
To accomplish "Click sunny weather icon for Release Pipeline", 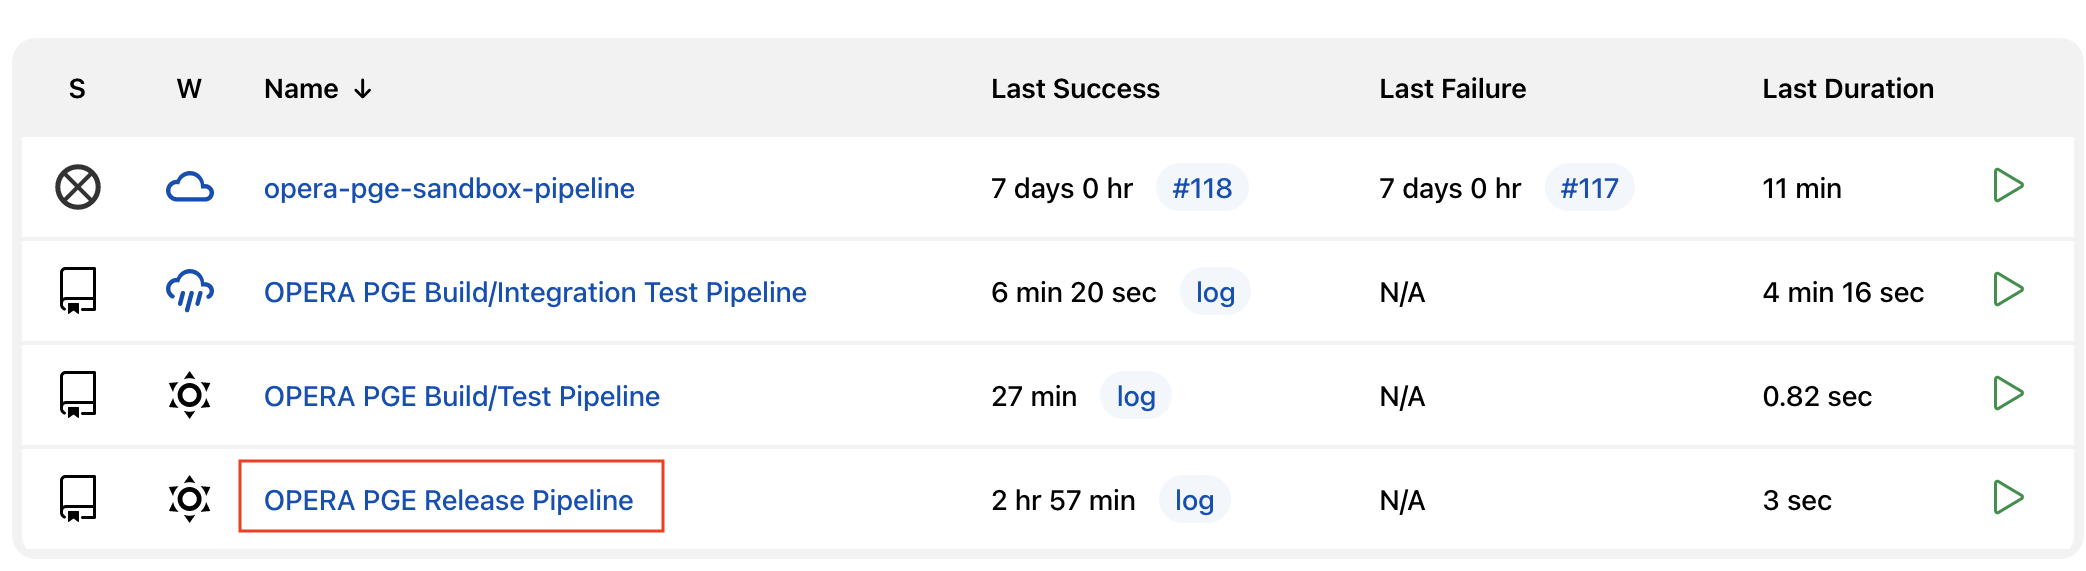I will pos(189,499).
